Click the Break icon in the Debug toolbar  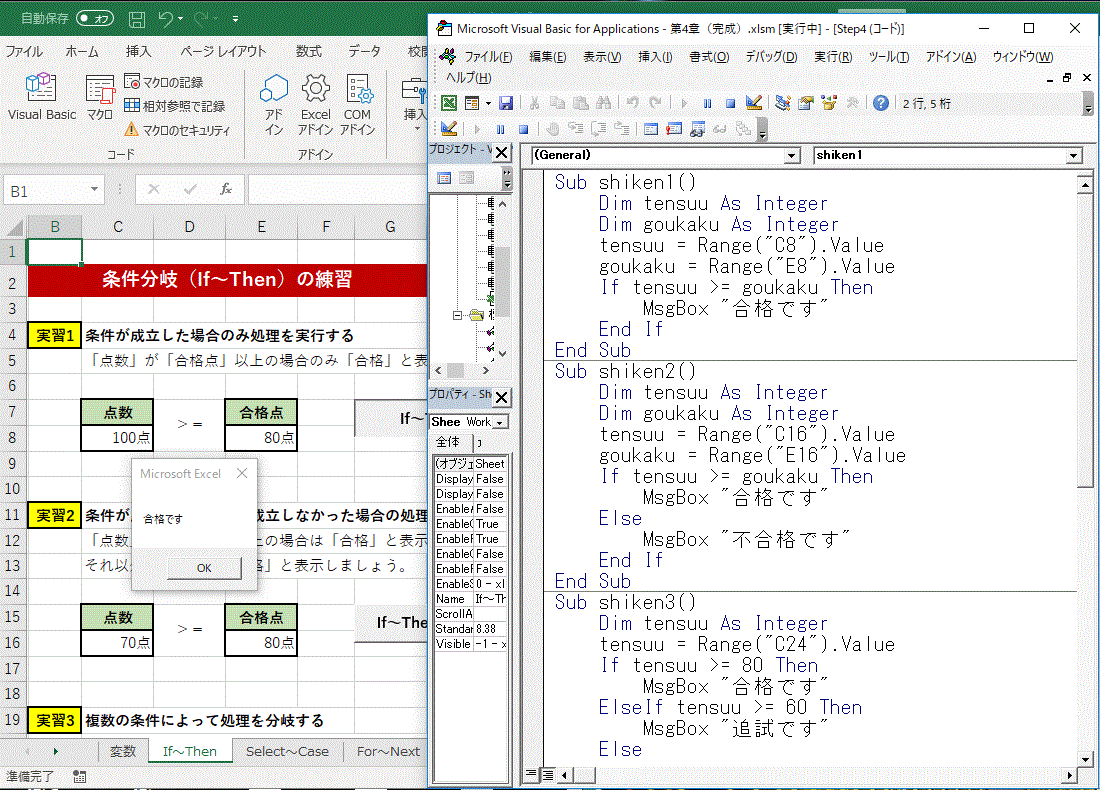500,129
